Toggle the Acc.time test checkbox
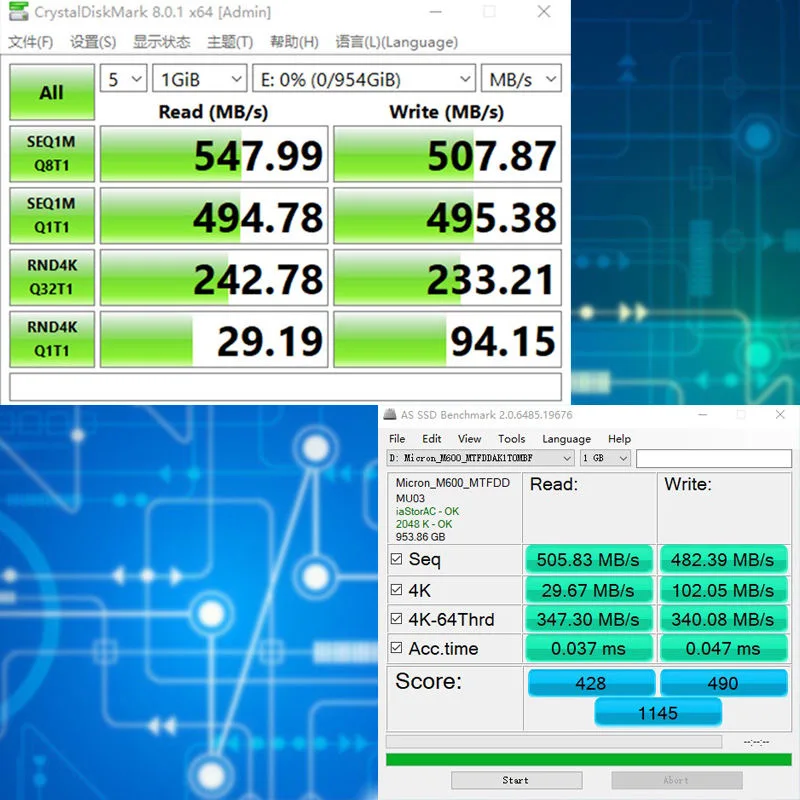Viewport: 800px width, 800px height. click(396, 648)
